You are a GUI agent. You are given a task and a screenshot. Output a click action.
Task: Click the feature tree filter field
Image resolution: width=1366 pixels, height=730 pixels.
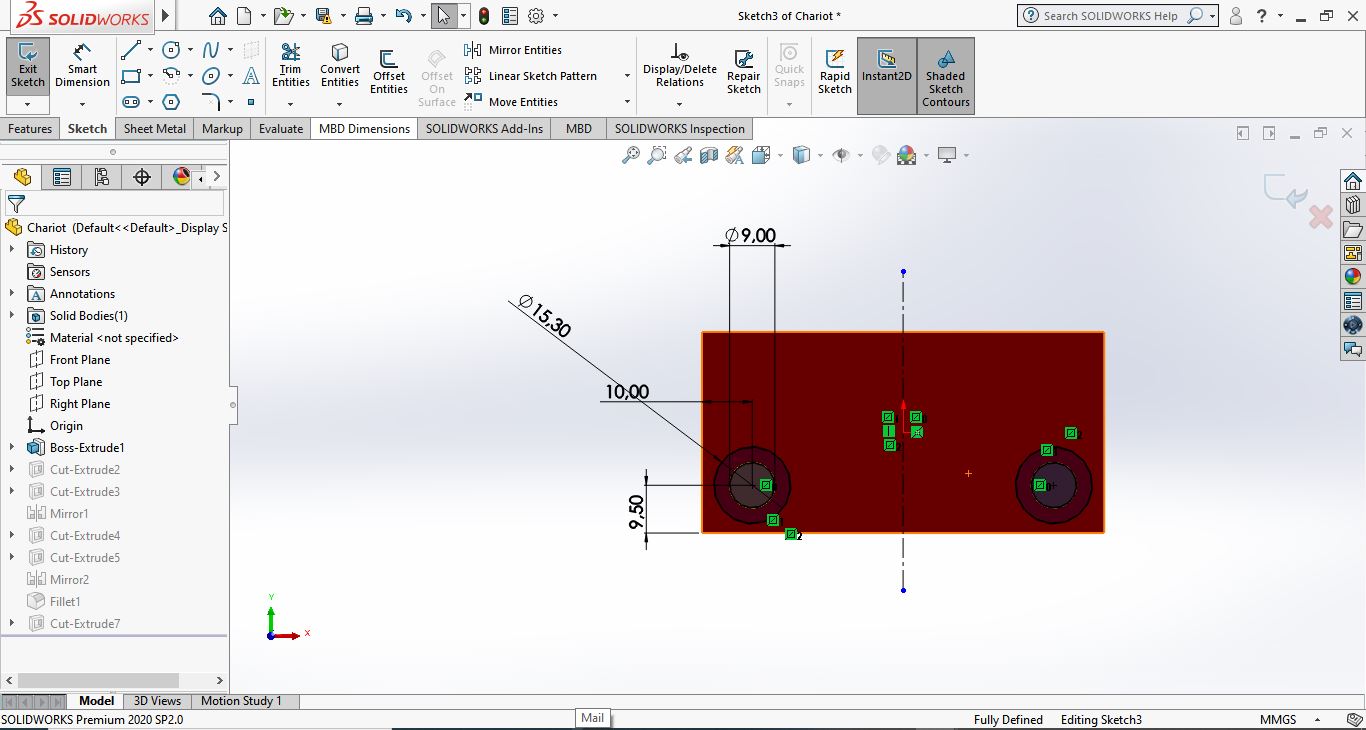click(x=115, y=203)
